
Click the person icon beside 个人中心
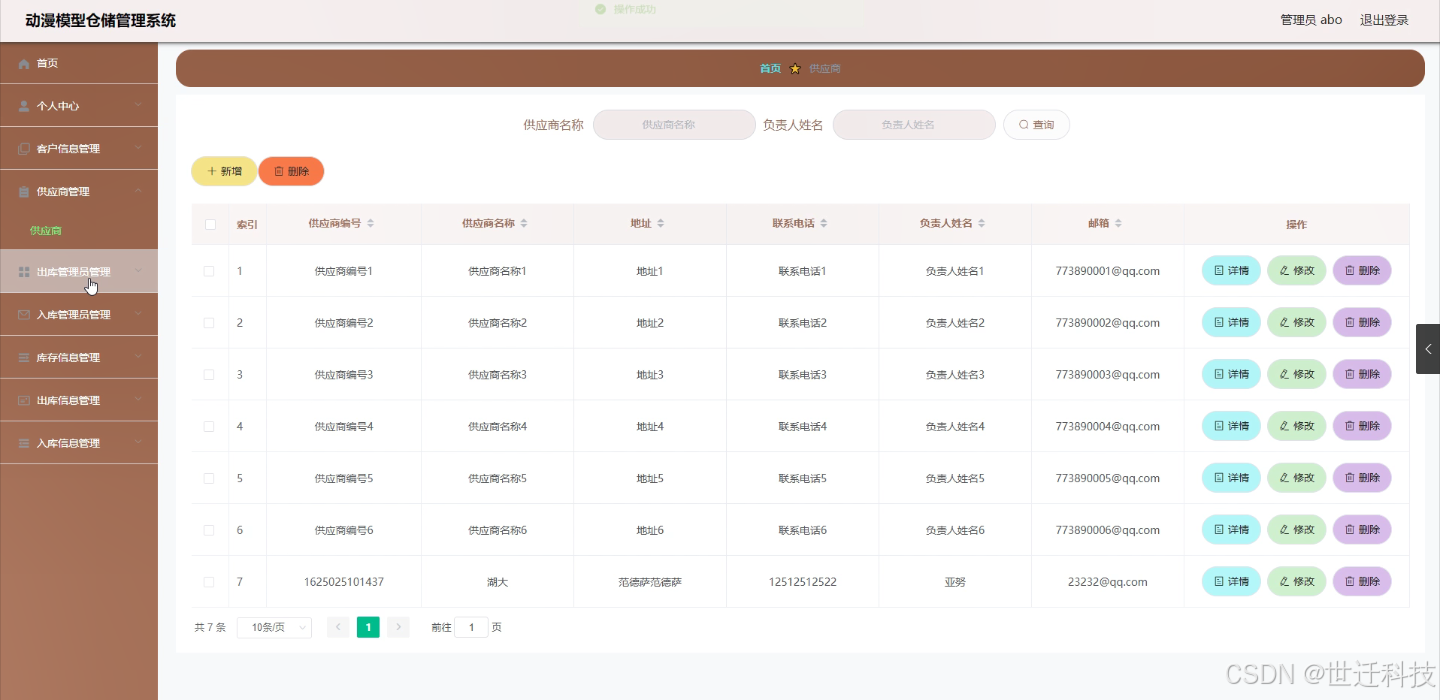24,106
